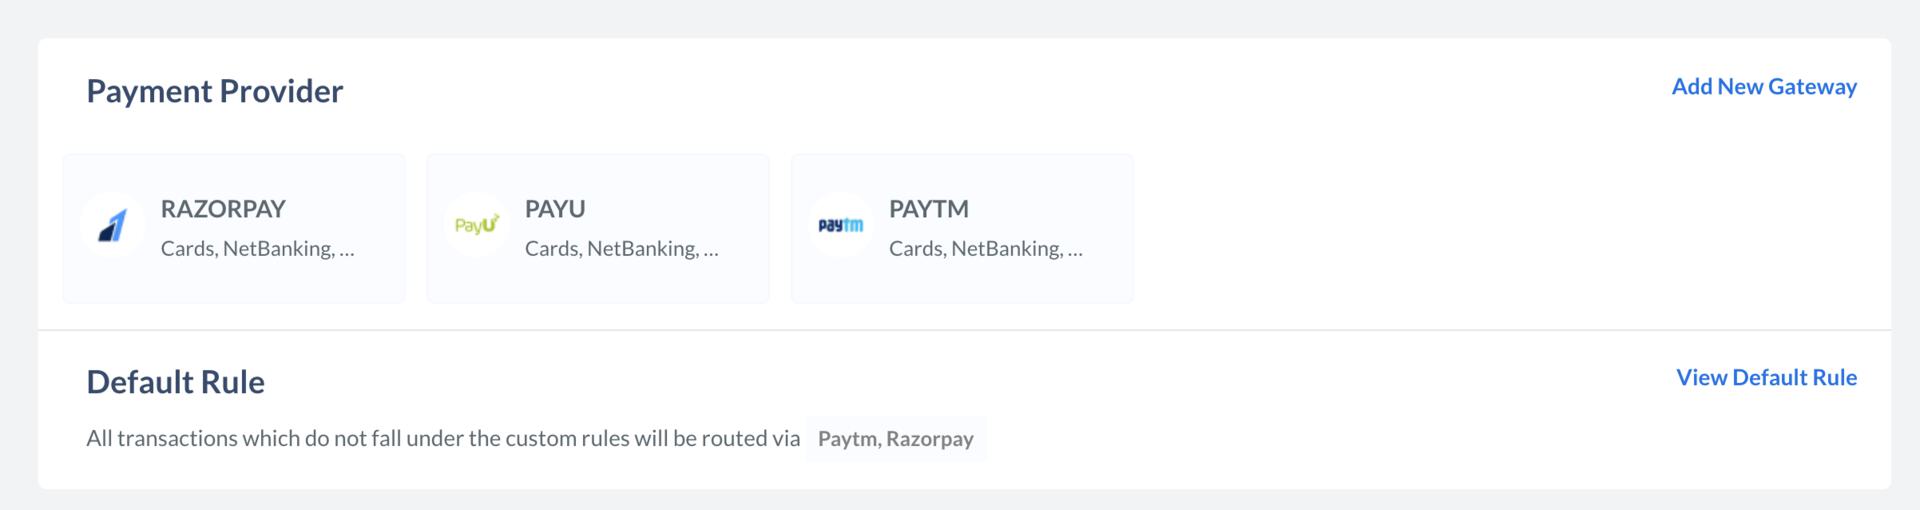This screenshot has height=510, width=1920.
Task: Click the word Razorpay in routing chip
Action: 930,439
